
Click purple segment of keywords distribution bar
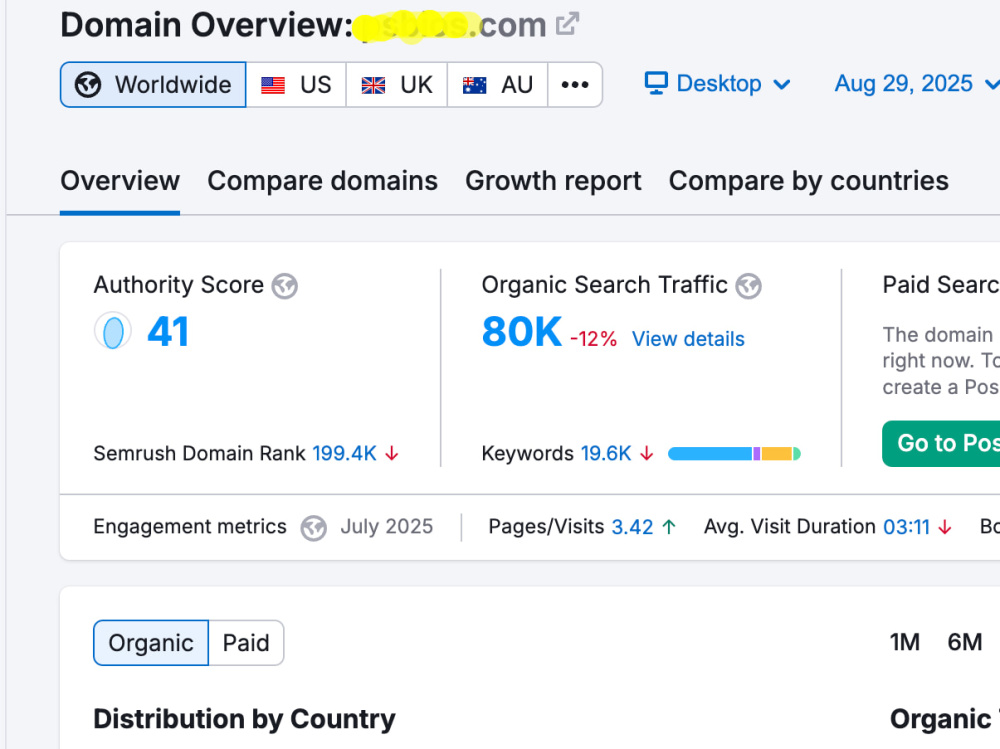coord(757,454)
